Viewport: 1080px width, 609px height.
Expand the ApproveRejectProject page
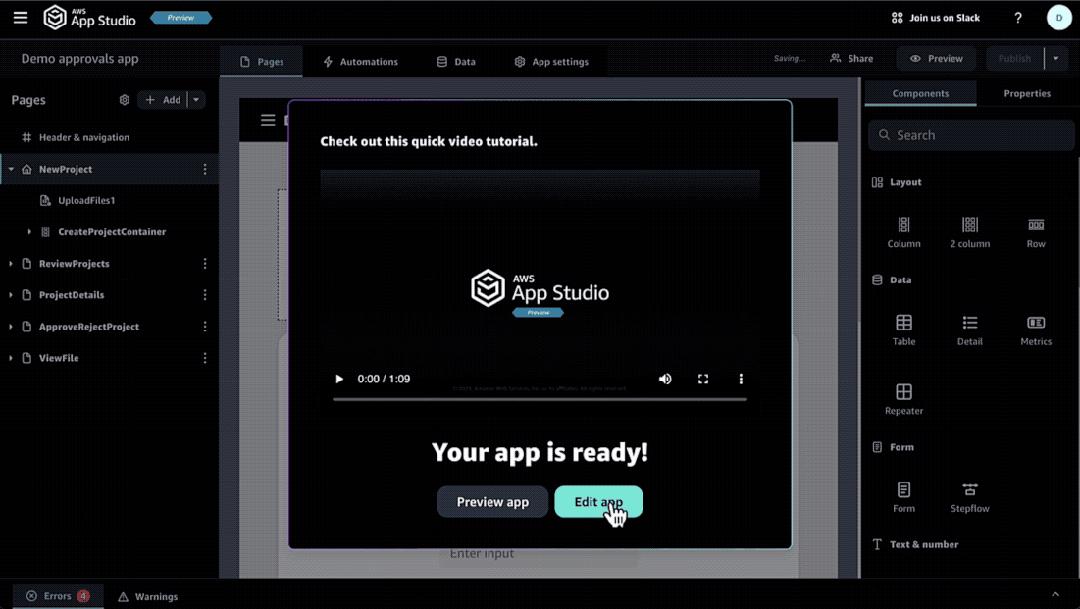click(11, 327)
